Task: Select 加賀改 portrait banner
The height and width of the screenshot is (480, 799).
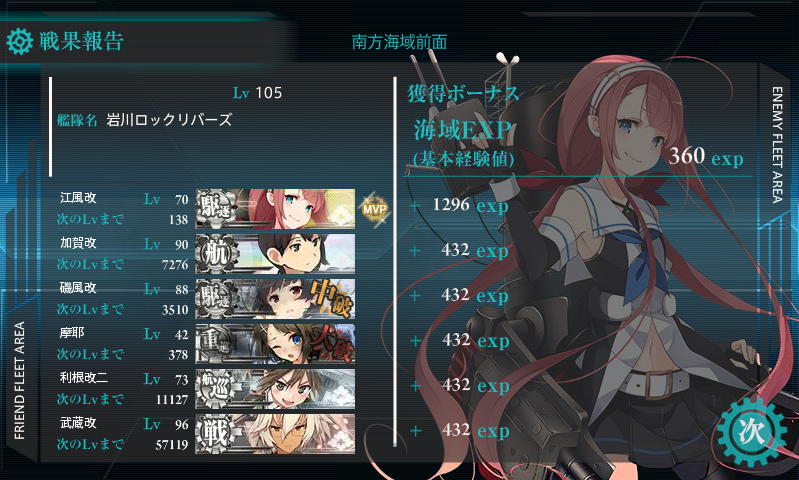Action: (276, 254)
